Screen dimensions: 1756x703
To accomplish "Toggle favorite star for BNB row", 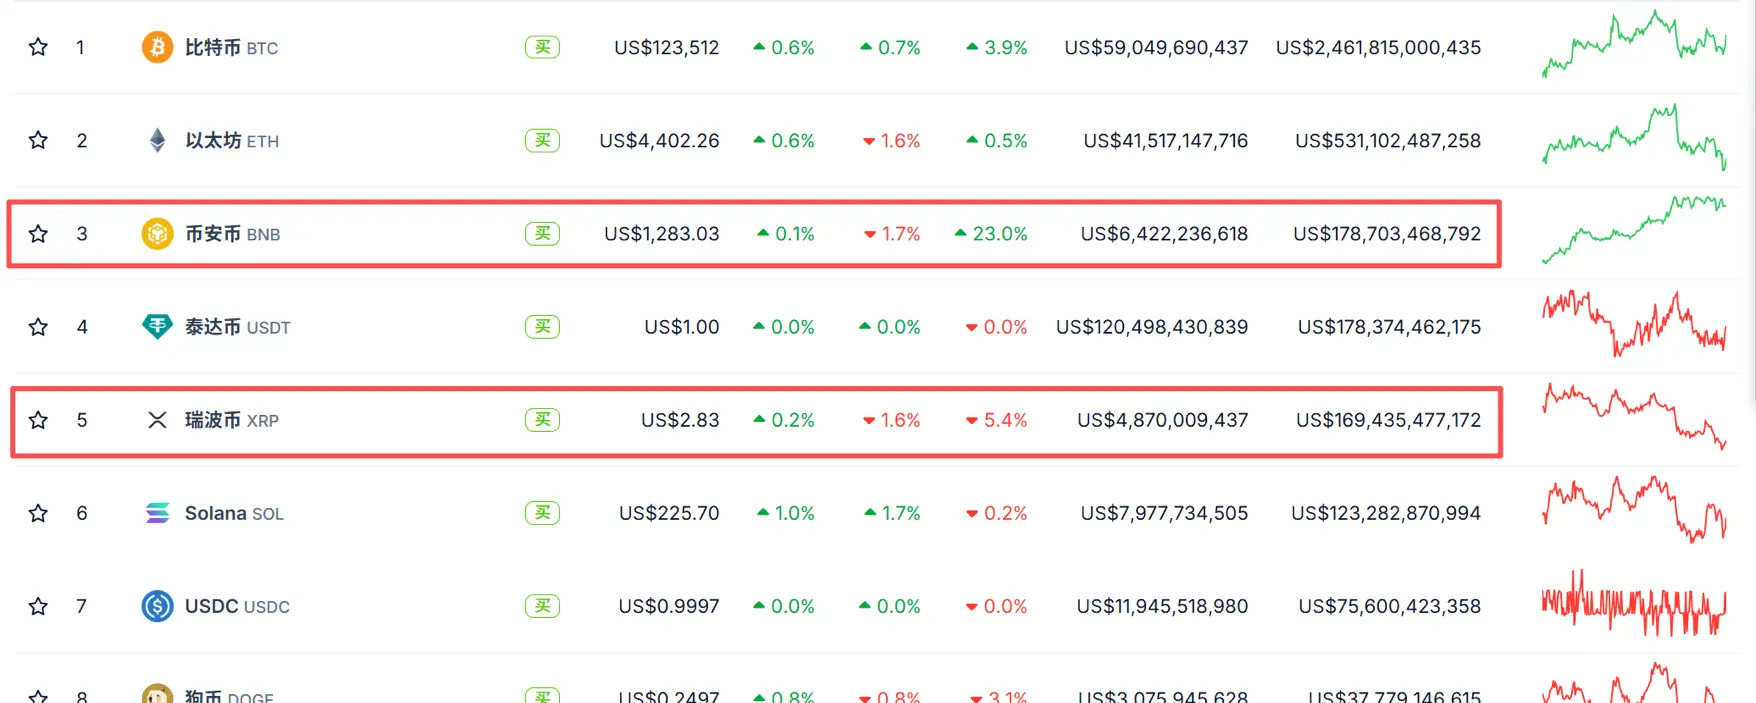I will click(38, 233).
